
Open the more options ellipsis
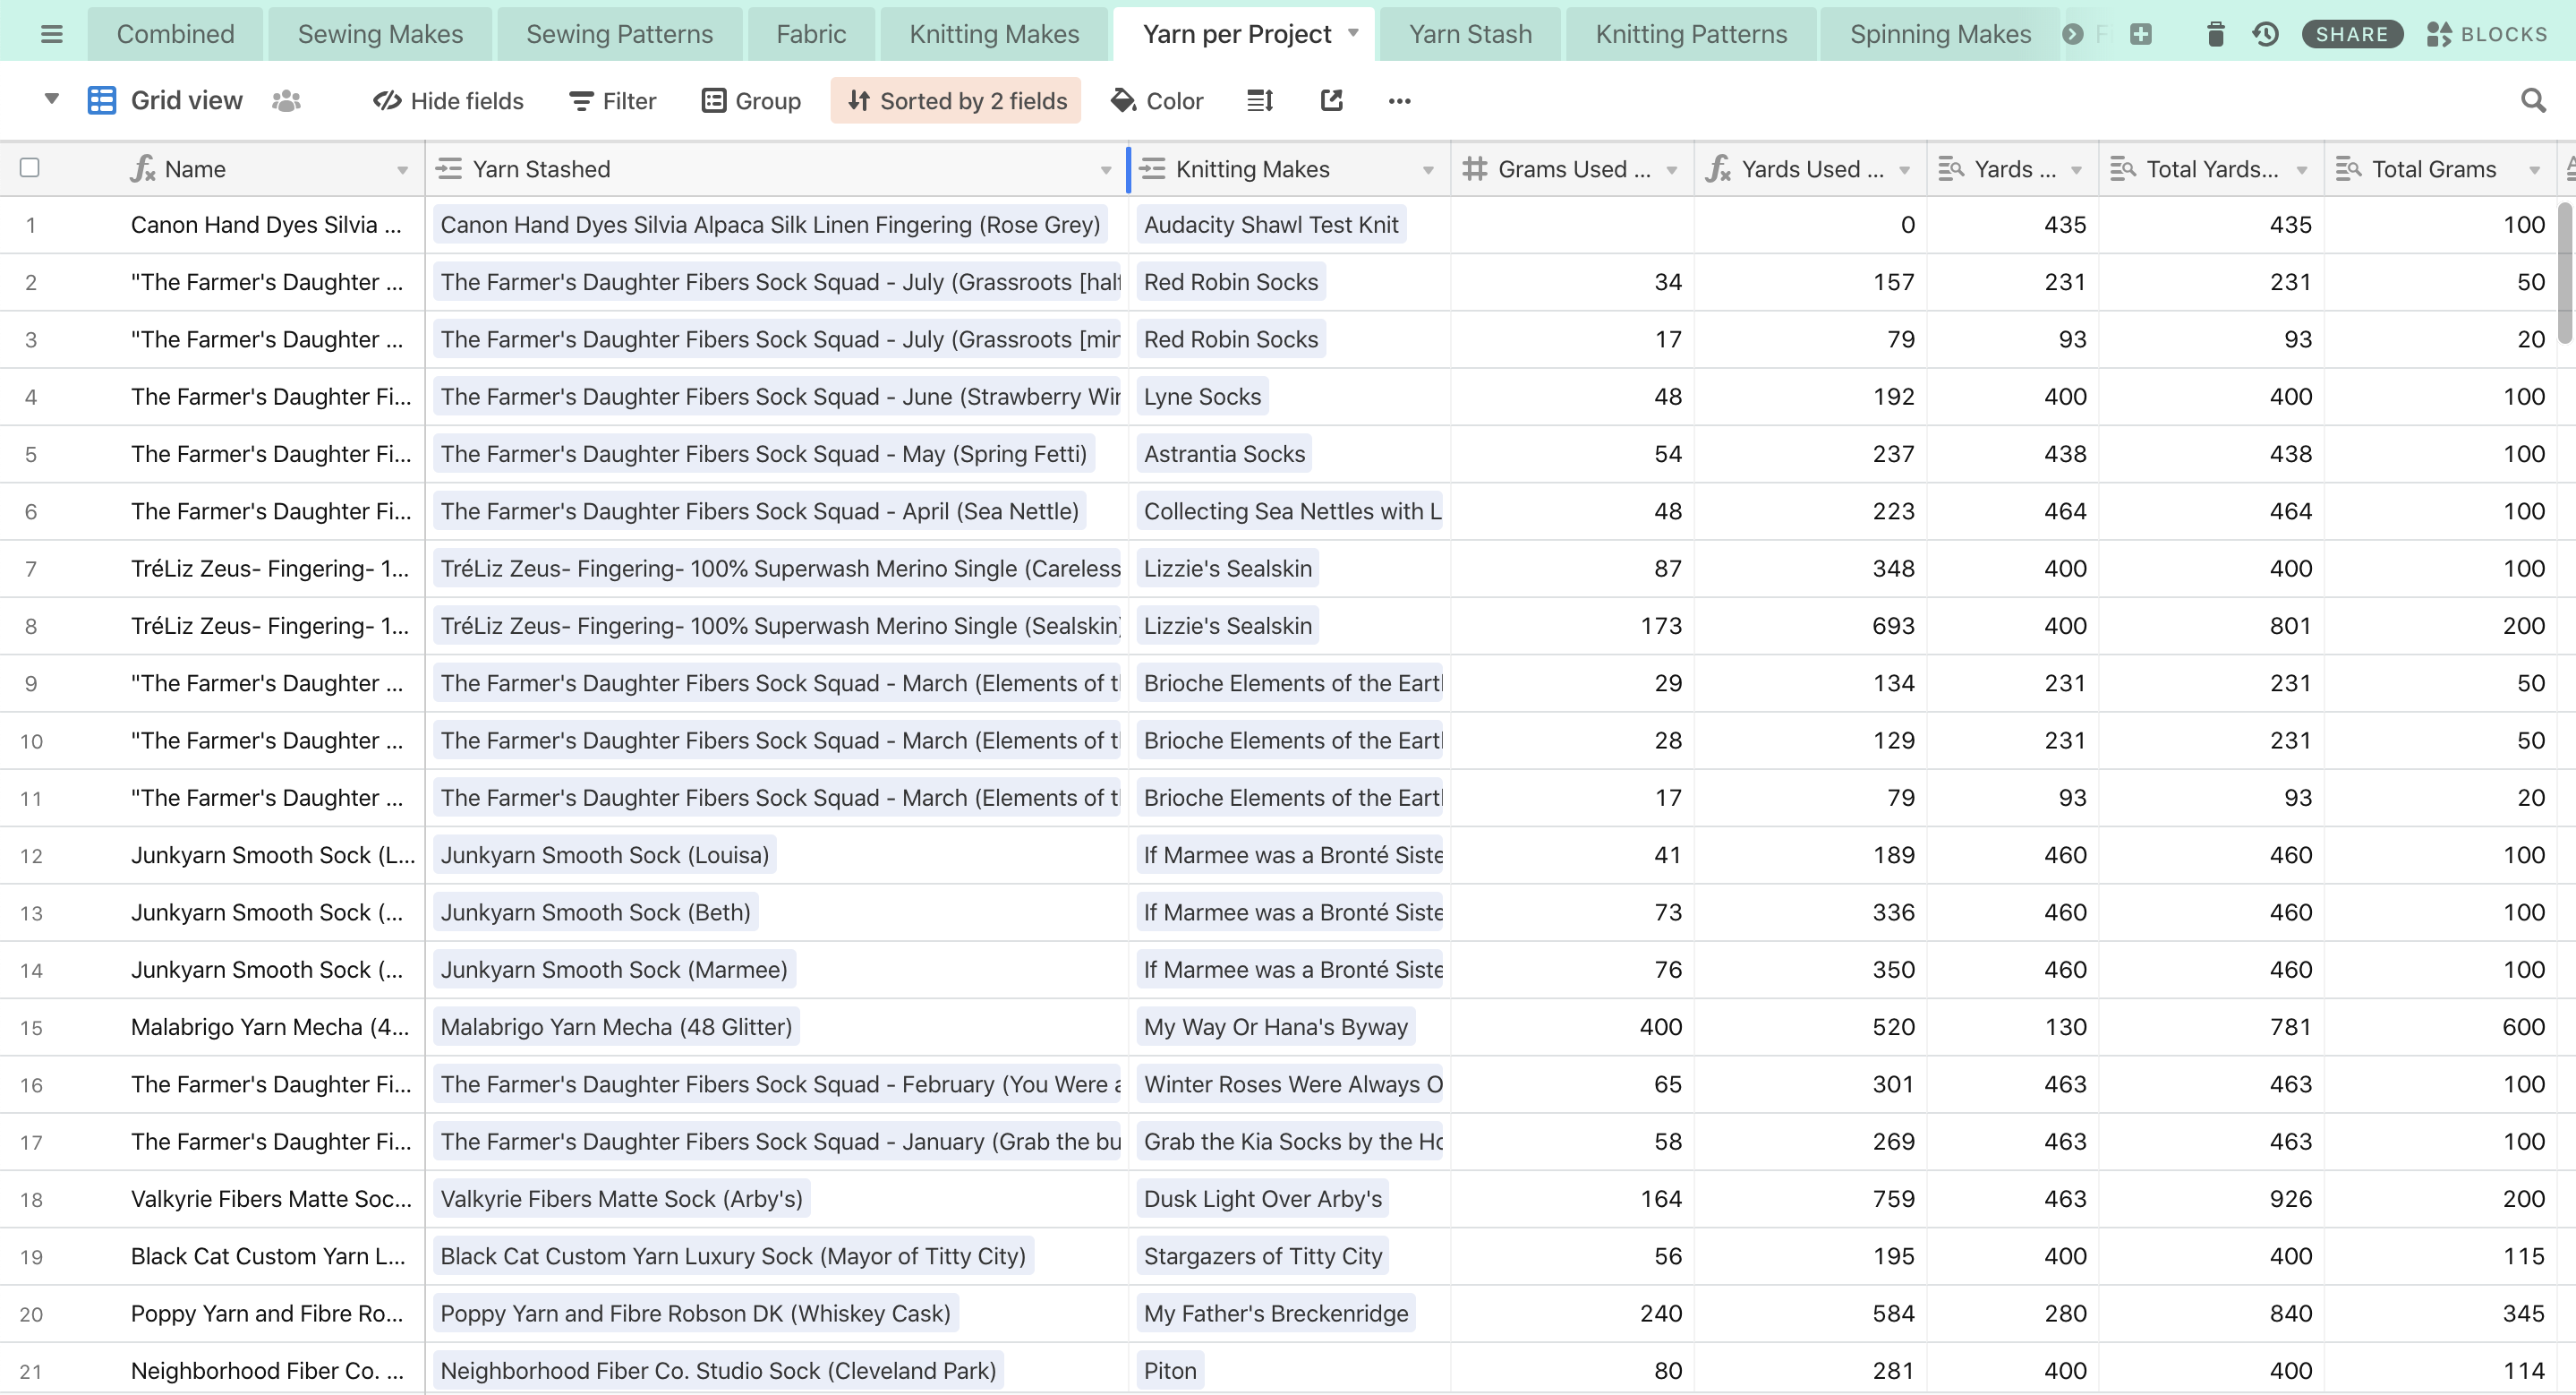coord(1399,100)
